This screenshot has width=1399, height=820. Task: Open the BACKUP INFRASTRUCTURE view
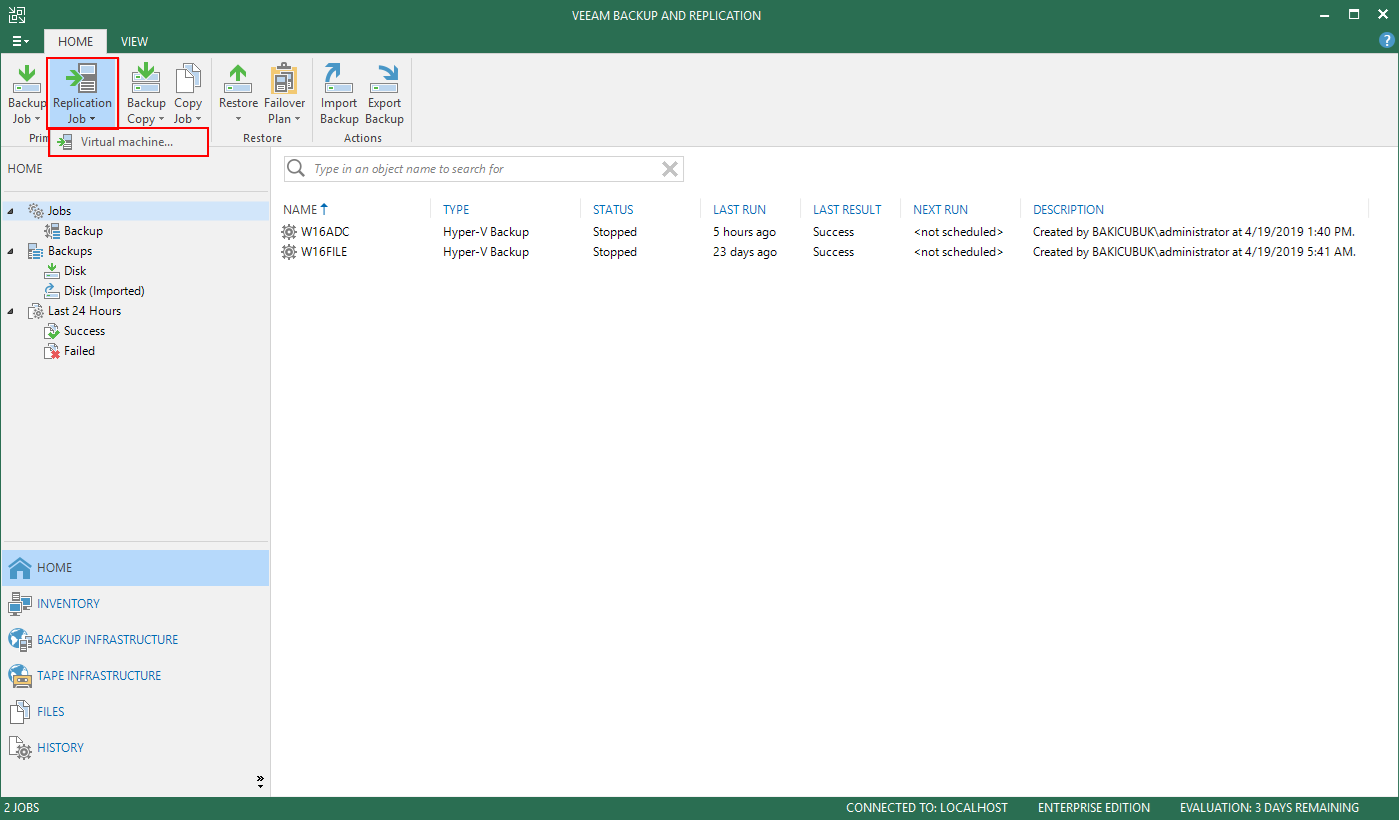[x=135, y=639]
